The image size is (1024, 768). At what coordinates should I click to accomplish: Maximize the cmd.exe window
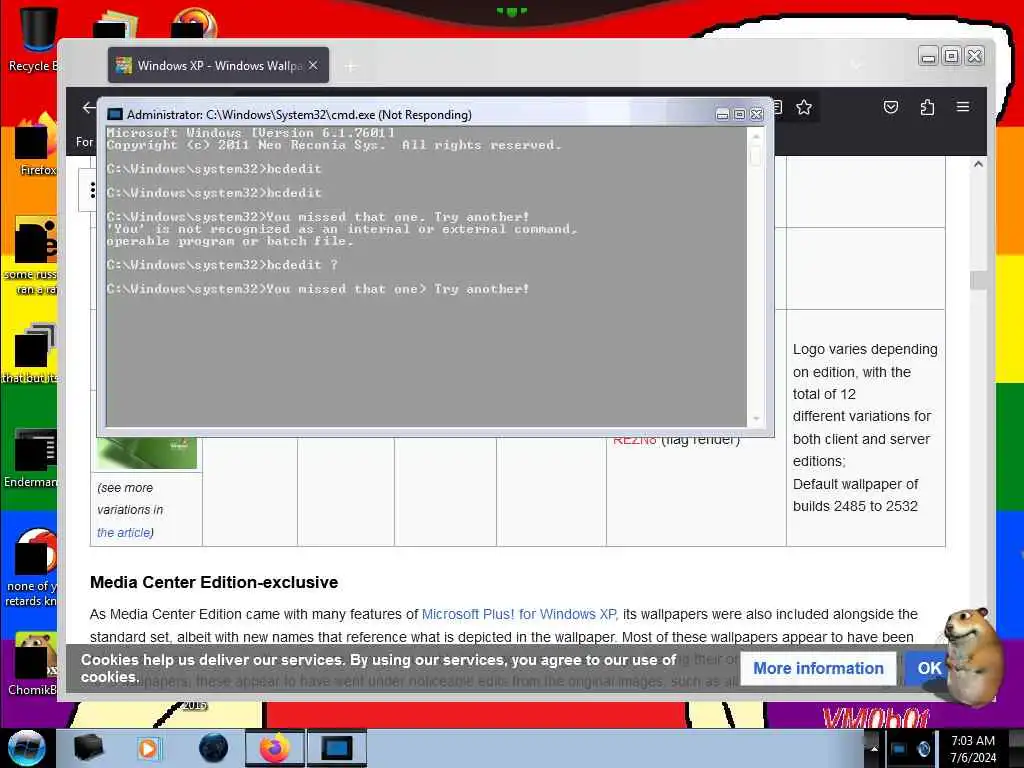[739, 114]
